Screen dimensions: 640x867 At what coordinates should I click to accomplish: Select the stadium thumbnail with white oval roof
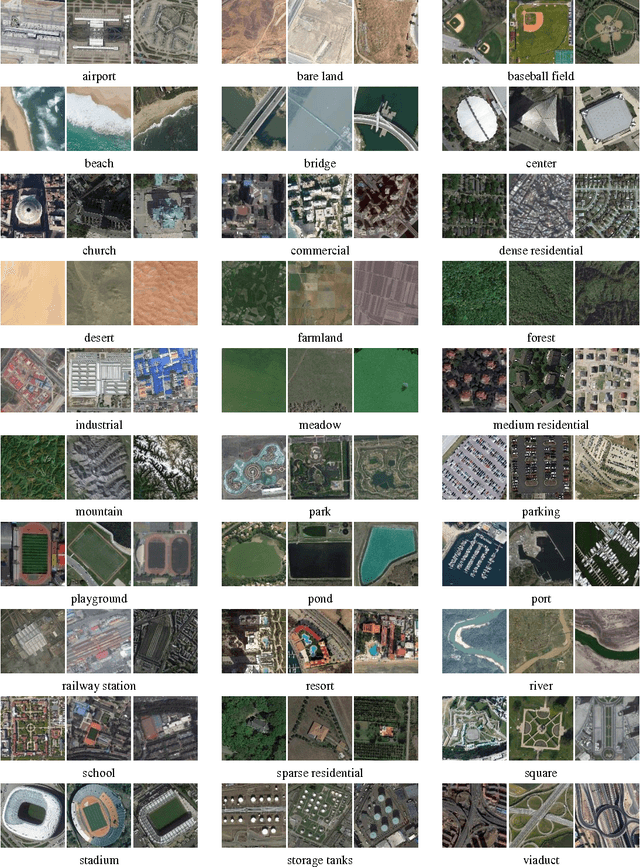pyautogui.click(x=33, y=816)
